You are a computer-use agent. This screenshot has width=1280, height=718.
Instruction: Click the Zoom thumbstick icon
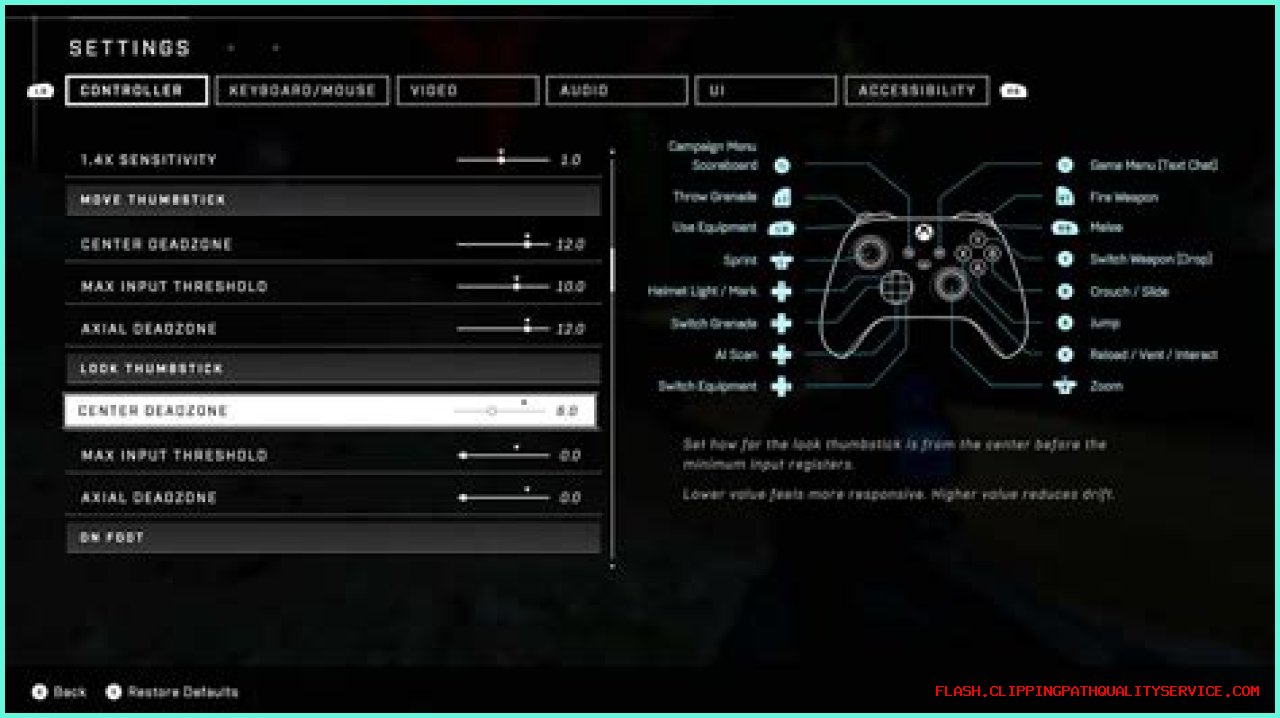point(1066,386)
